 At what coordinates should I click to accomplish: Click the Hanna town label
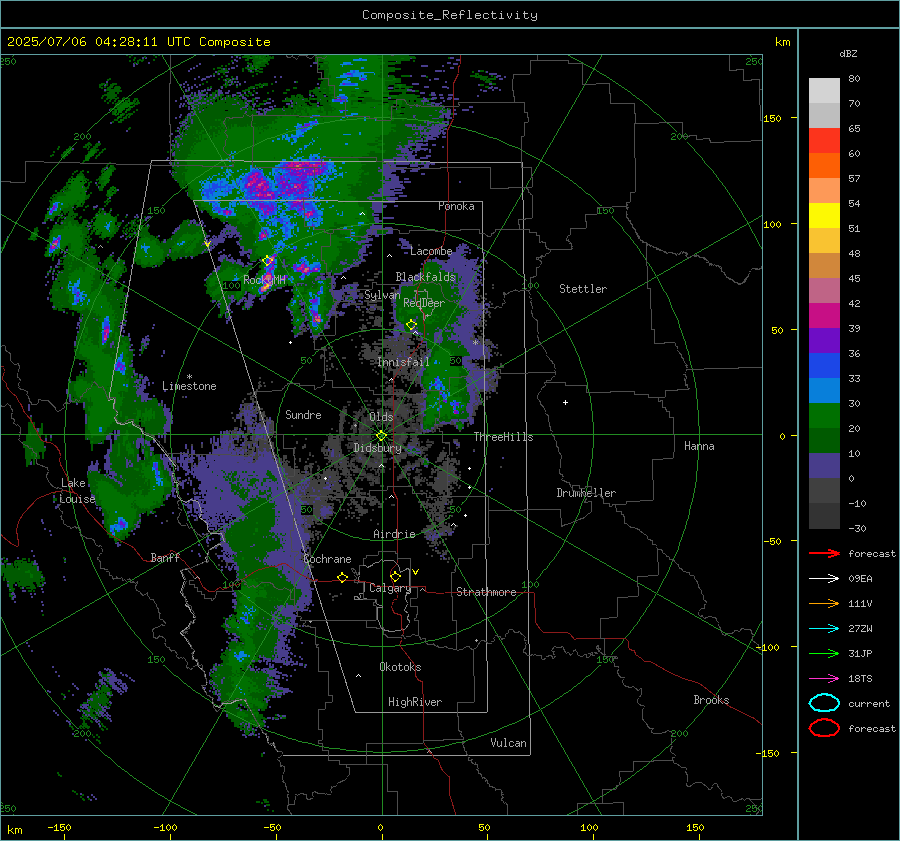(699, 446)
